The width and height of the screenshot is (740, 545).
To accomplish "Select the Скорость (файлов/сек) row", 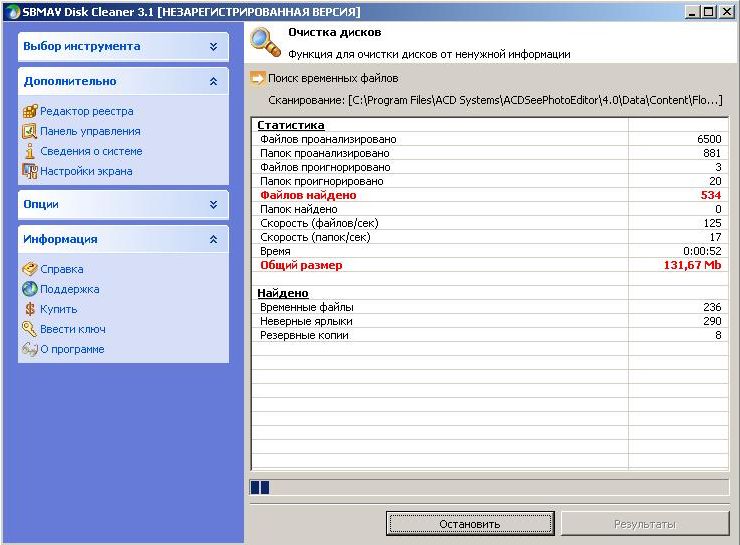I will 490,223.
